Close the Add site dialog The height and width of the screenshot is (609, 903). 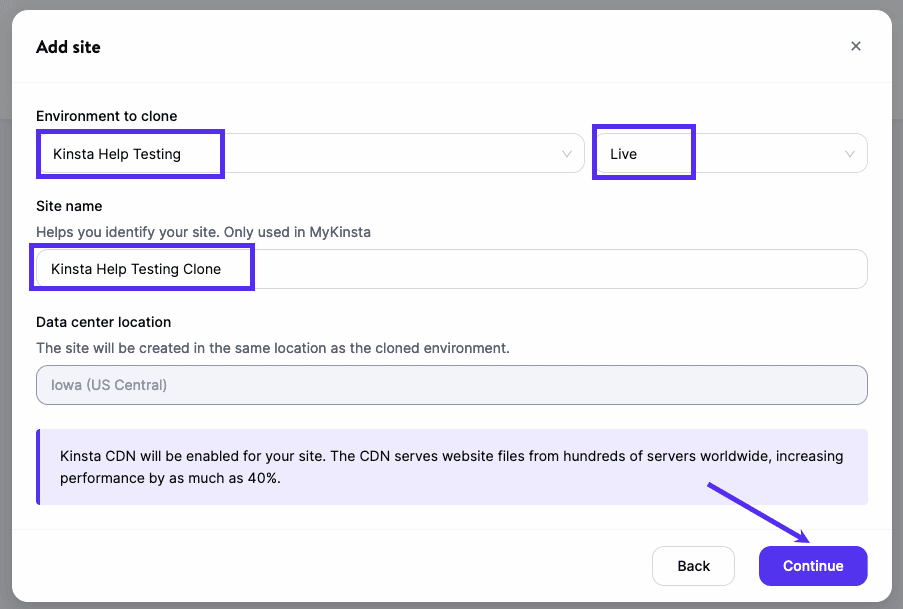[855, 46]
